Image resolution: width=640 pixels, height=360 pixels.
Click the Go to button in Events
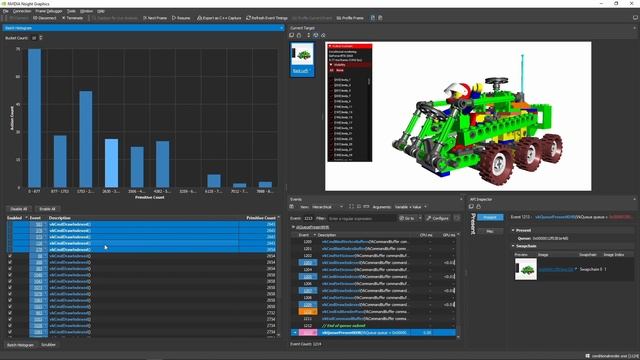pos(407,218)
